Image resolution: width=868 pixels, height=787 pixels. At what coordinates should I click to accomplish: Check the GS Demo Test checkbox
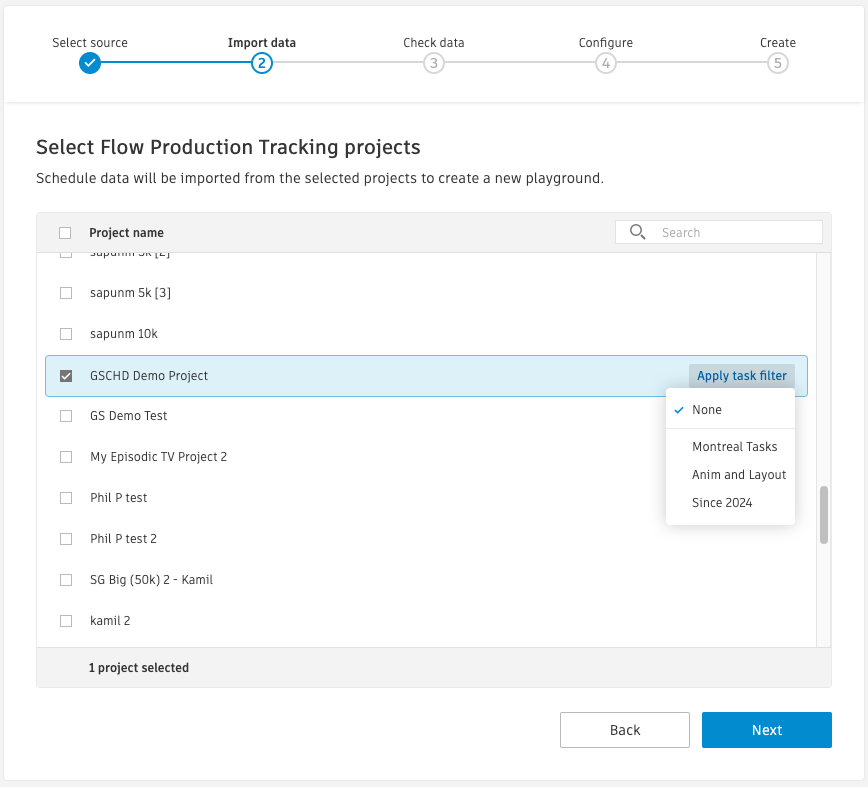(x=66, y=416)
